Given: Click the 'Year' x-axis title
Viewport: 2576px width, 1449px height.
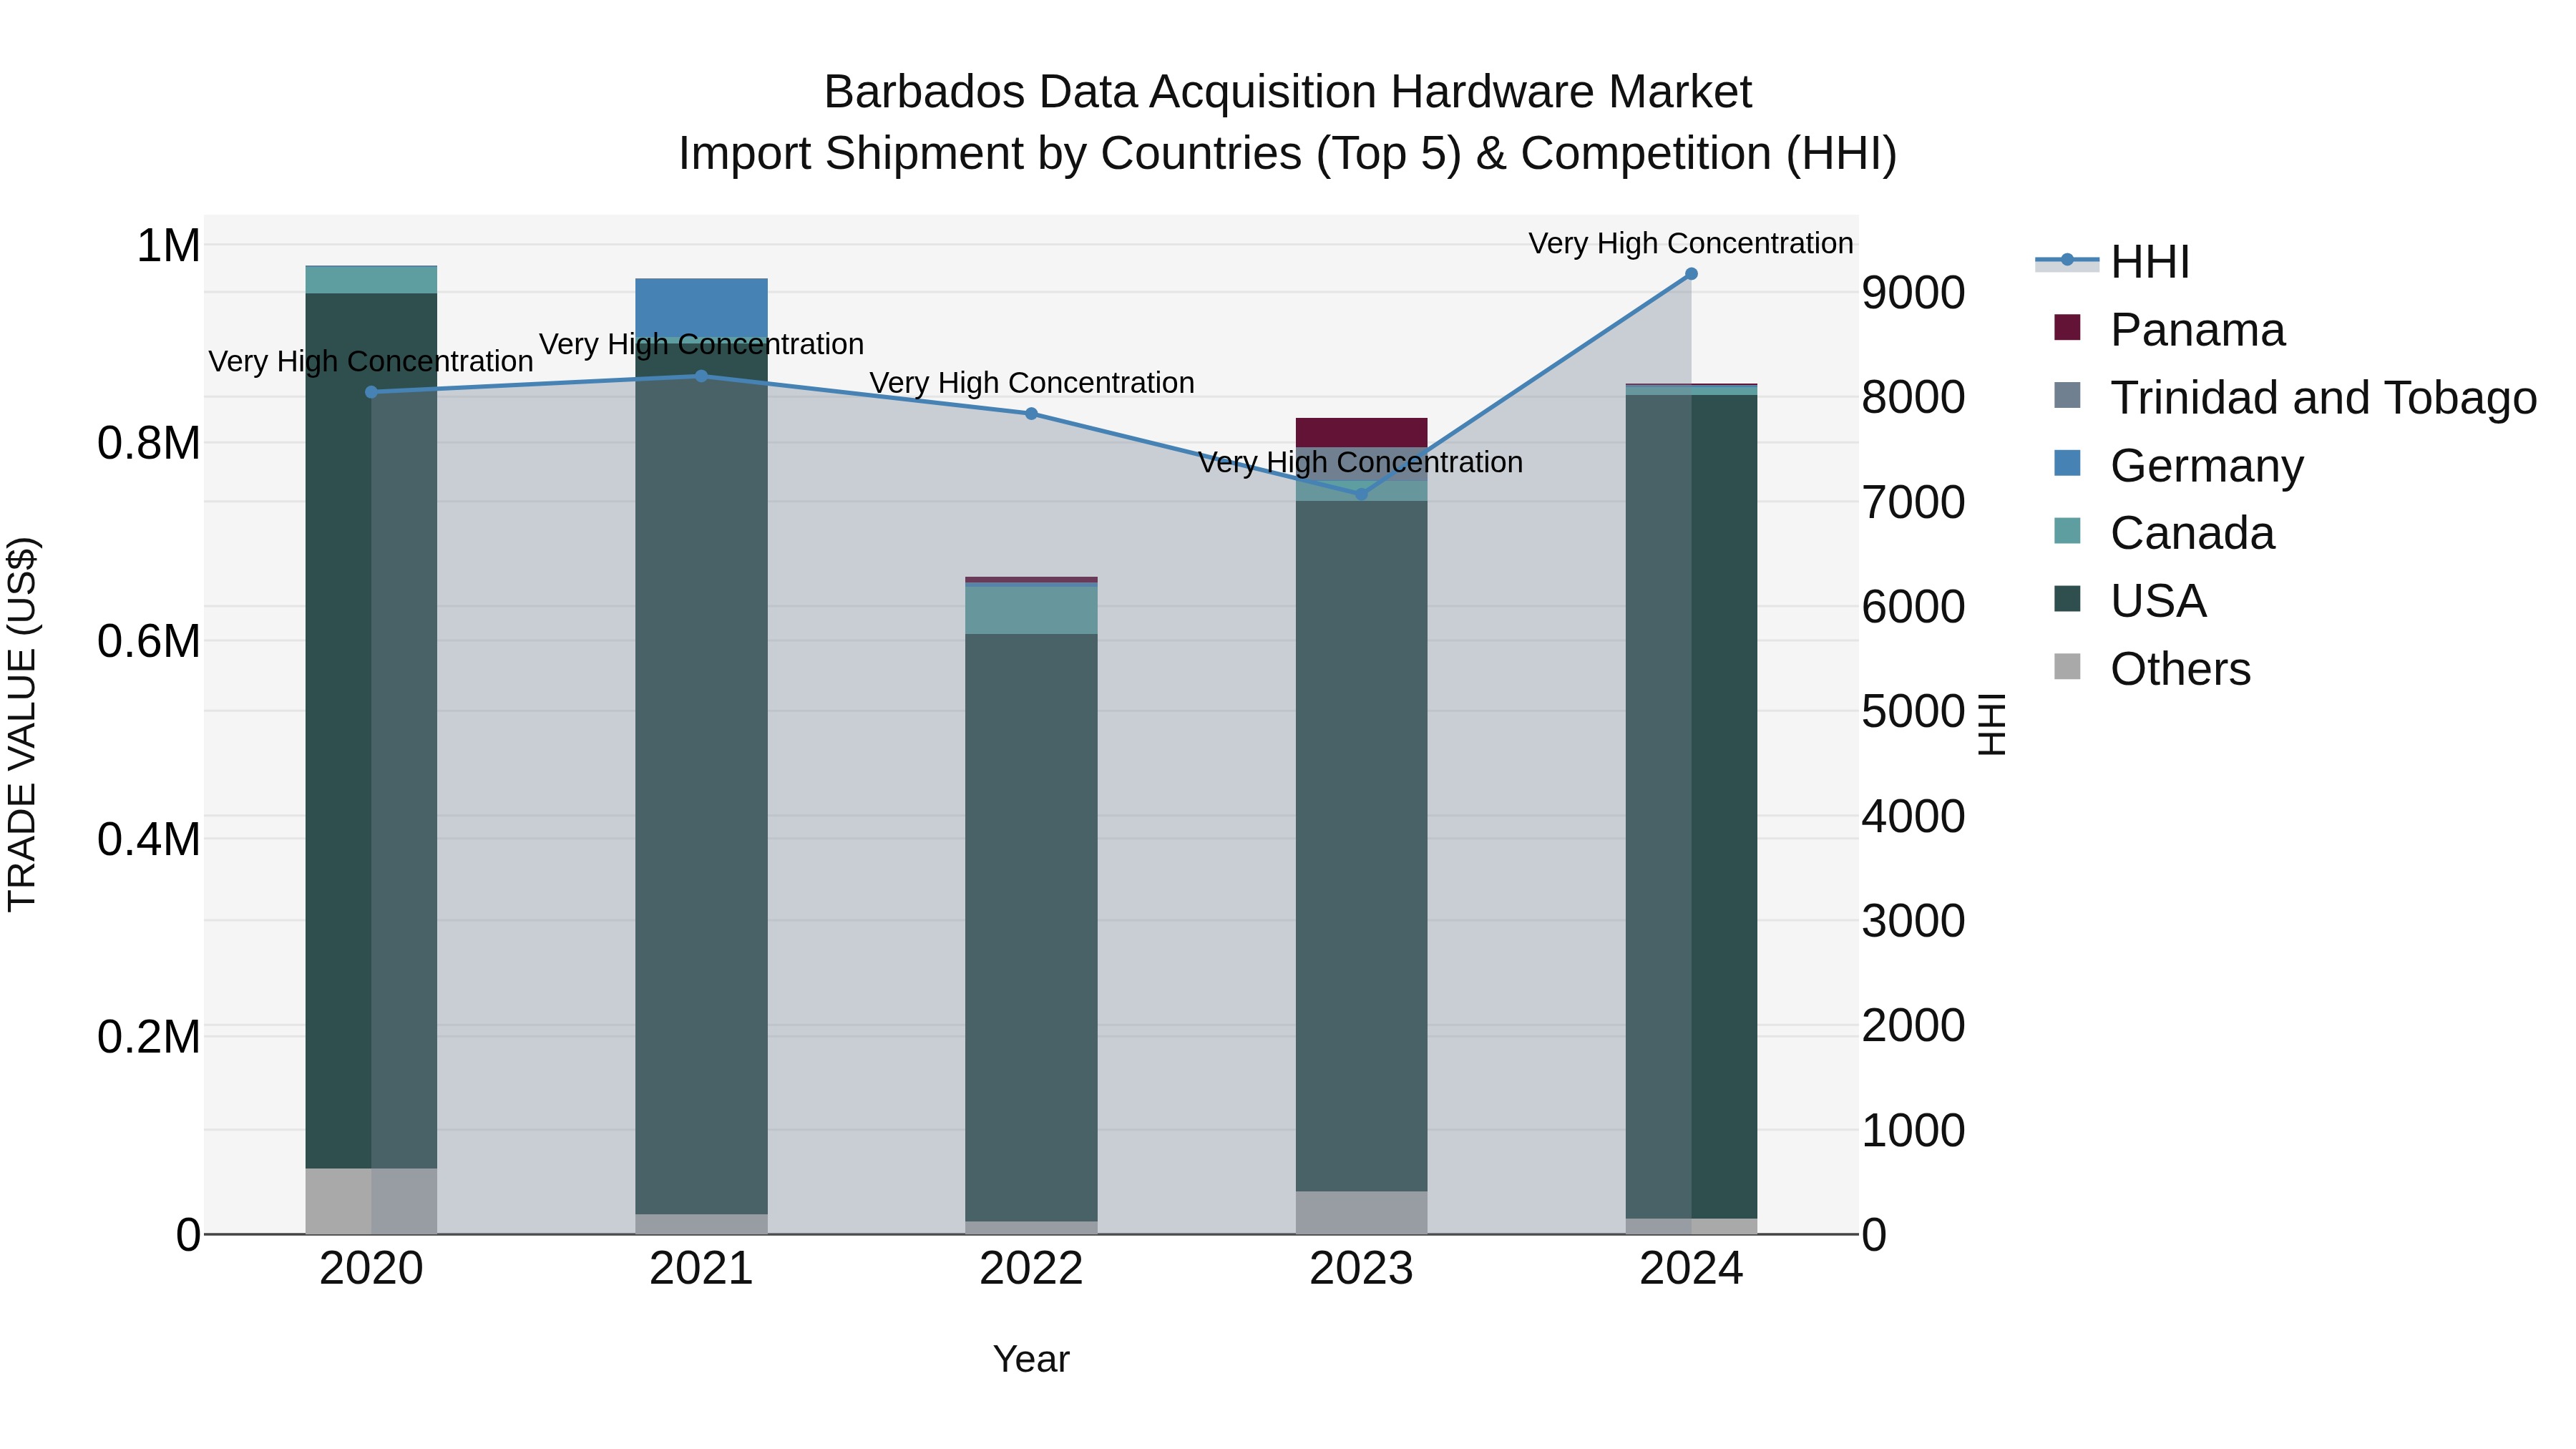Looking at the screenshot, I should tap(1031, 1359).
